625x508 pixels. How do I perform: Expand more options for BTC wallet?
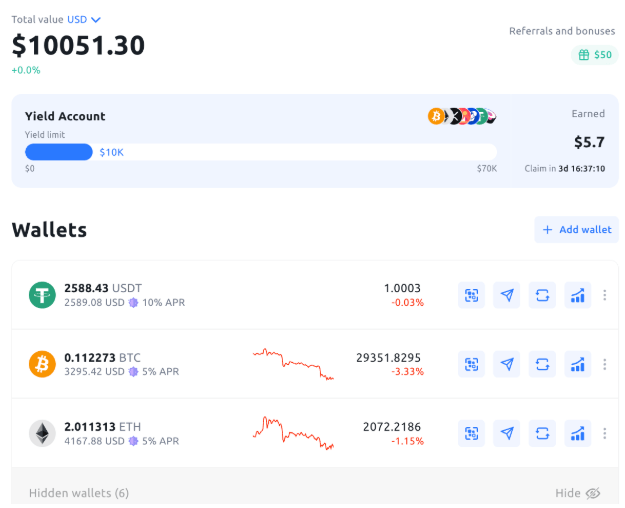coord(604,364)
